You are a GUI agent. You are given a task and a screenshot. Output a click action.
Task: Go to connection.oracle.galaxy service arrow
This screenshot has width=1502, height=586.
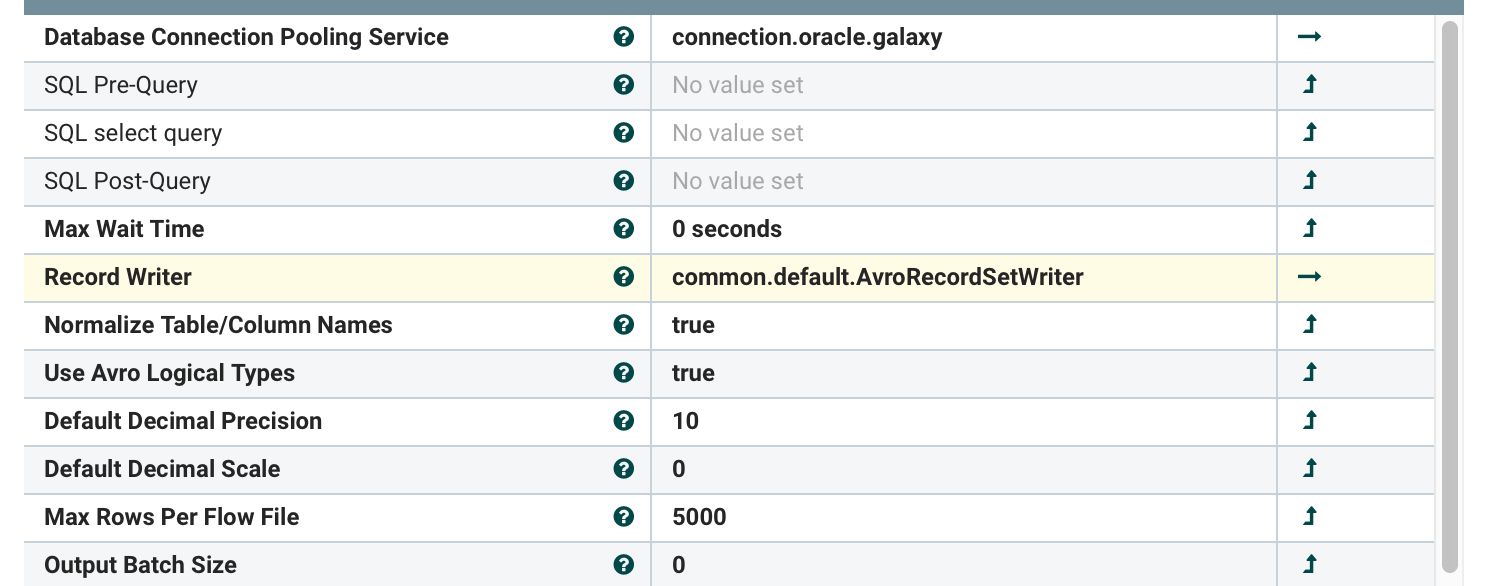tap(1309, 37)
